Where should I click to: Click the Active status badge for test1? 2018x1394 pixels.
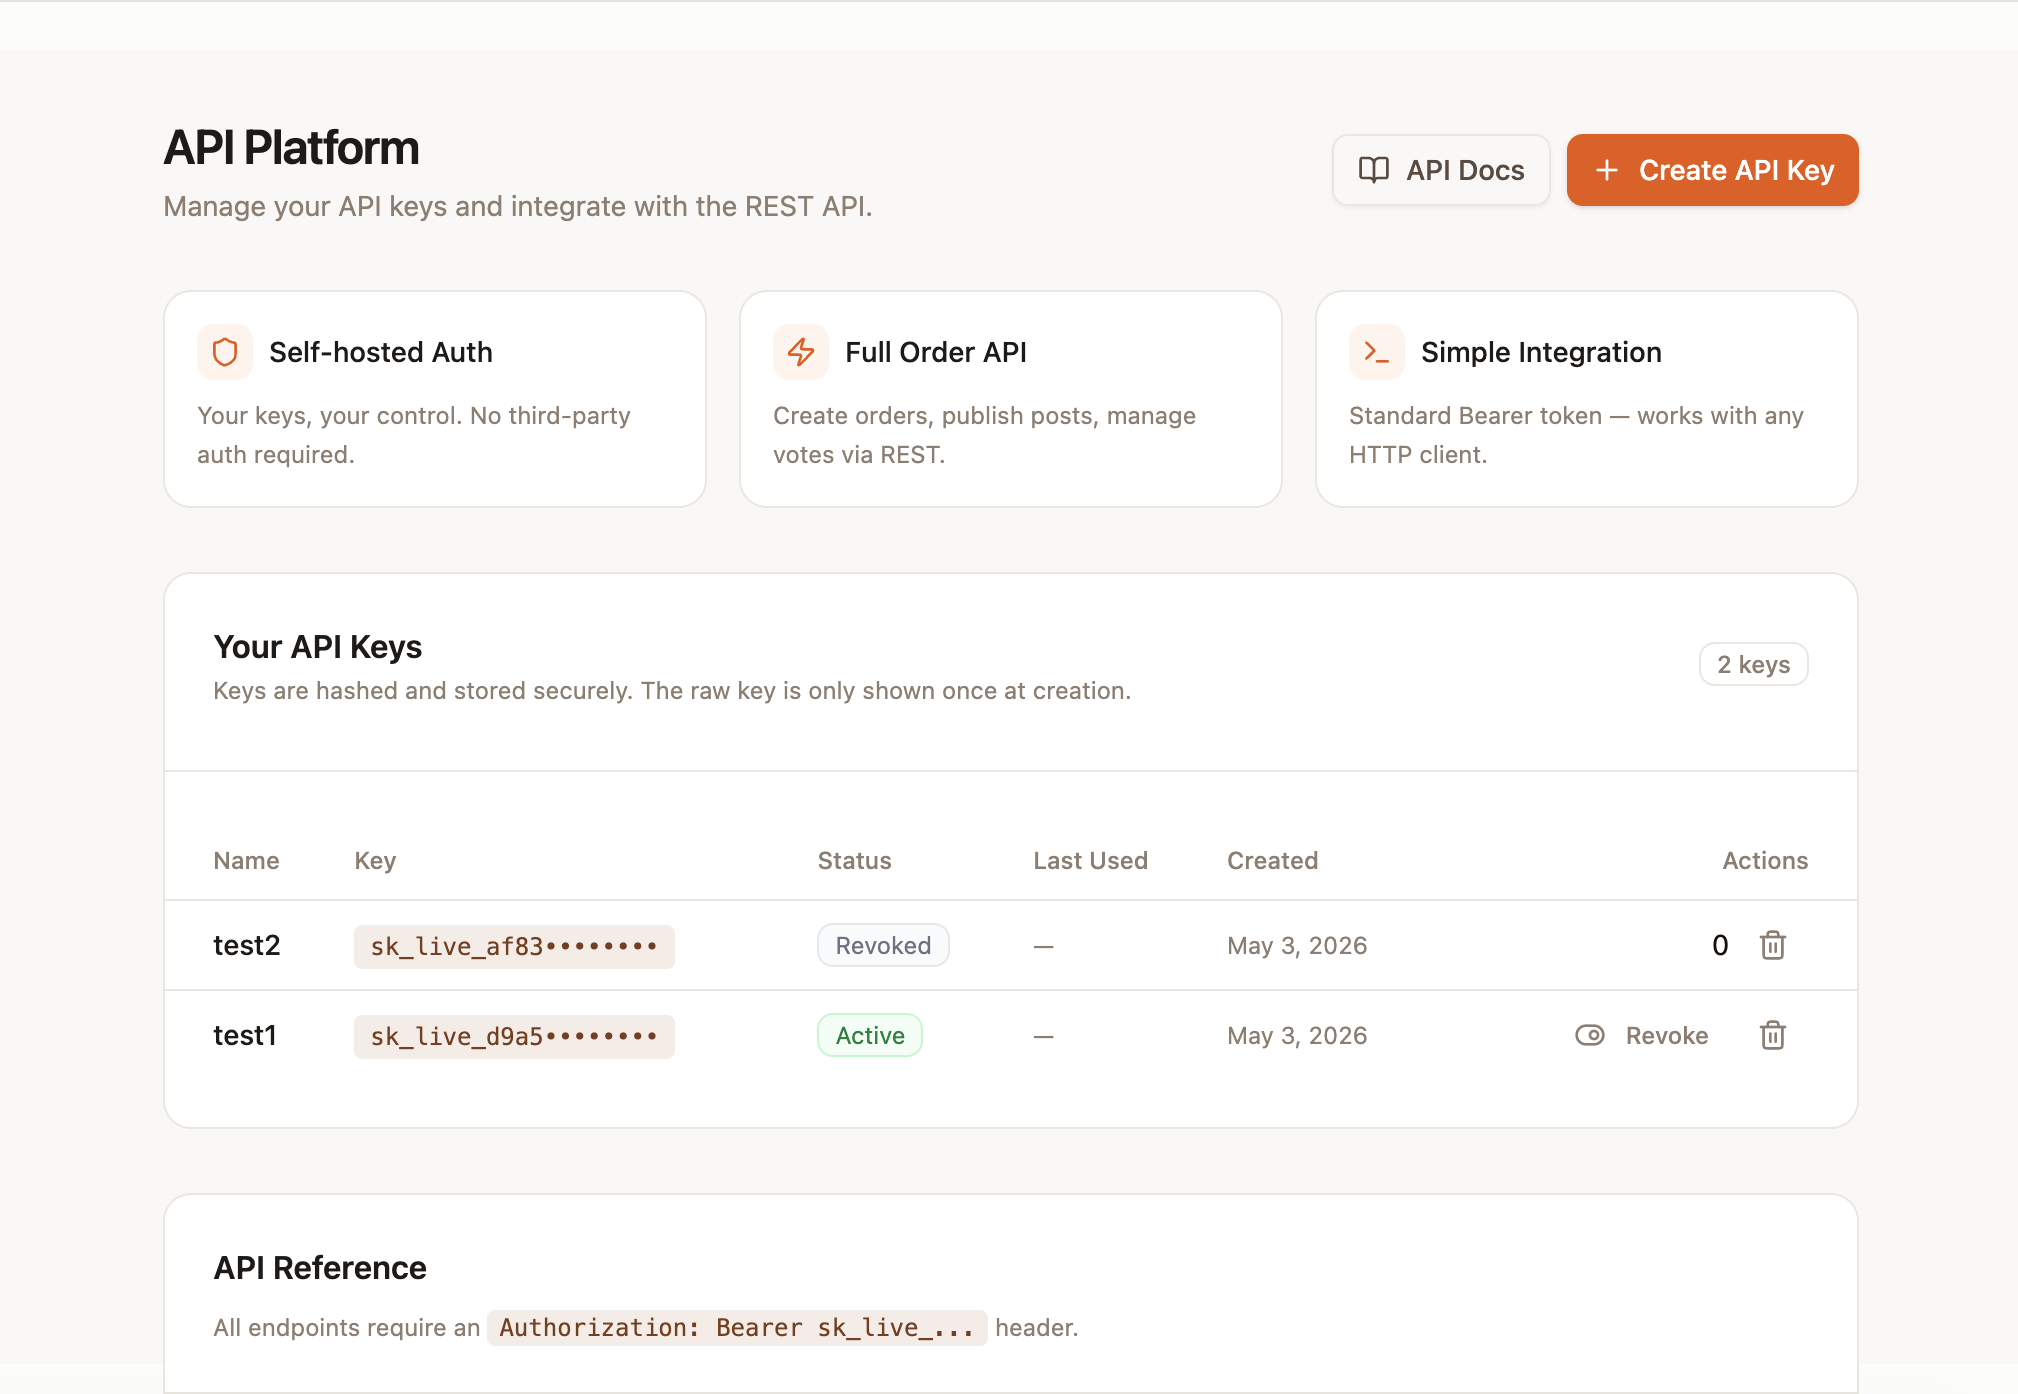click(x=870, y=1035)
